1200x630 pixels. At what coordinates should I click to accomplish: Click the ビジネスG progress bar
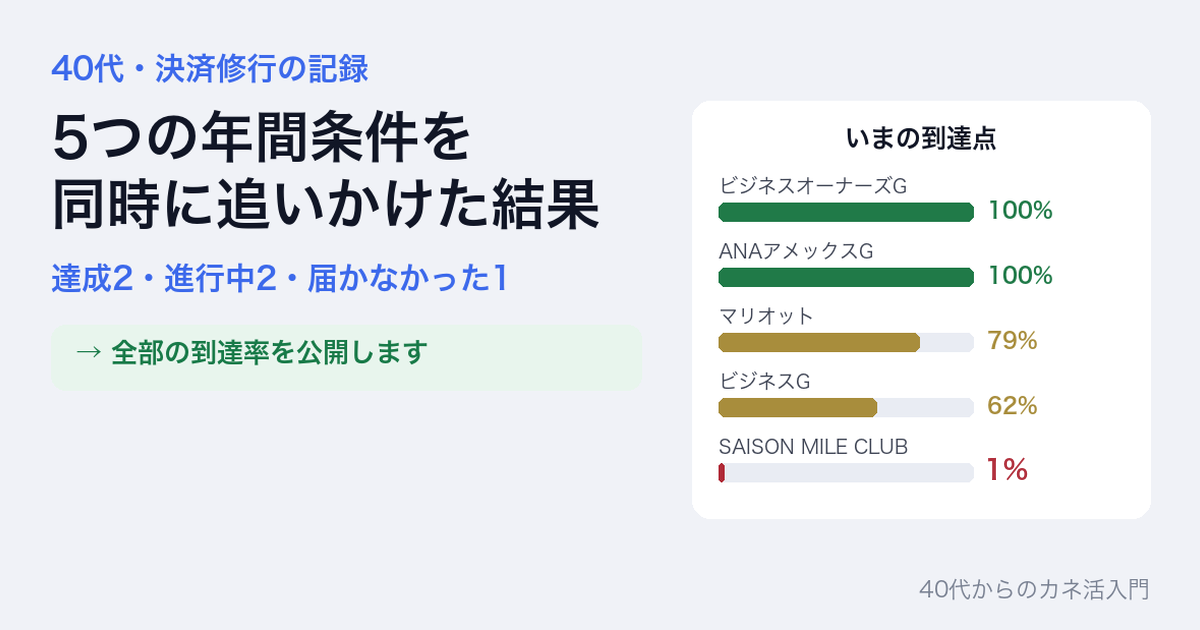click(x=846, y=407)
